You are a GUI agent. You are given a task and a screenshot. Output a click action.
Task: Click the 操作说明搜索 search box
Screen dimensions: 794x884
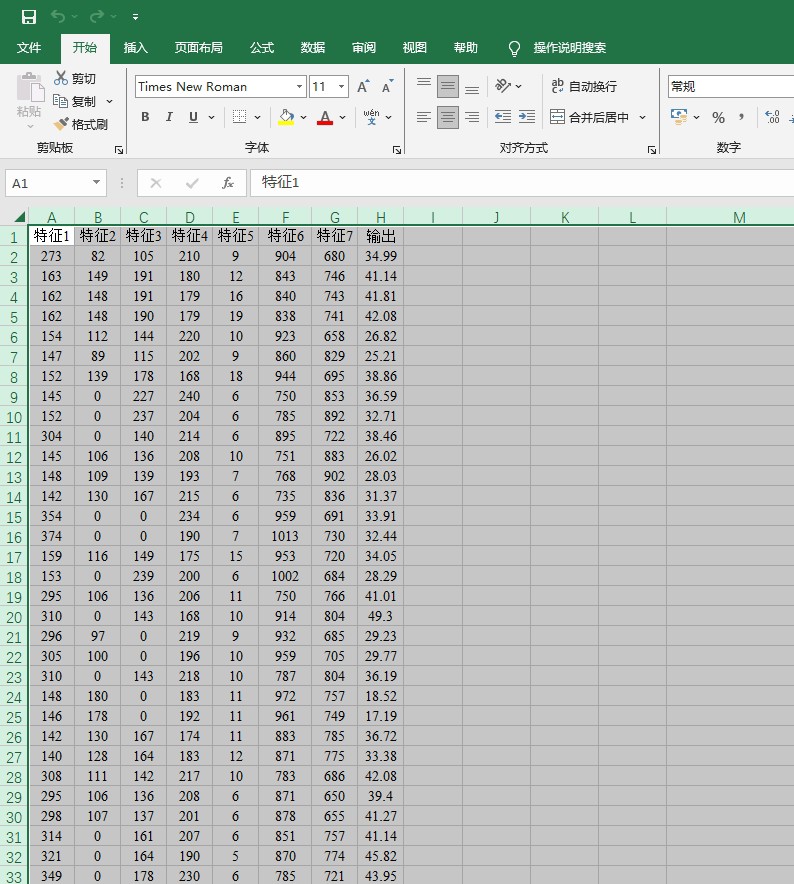pyautogui.click(x=570, y=48)
